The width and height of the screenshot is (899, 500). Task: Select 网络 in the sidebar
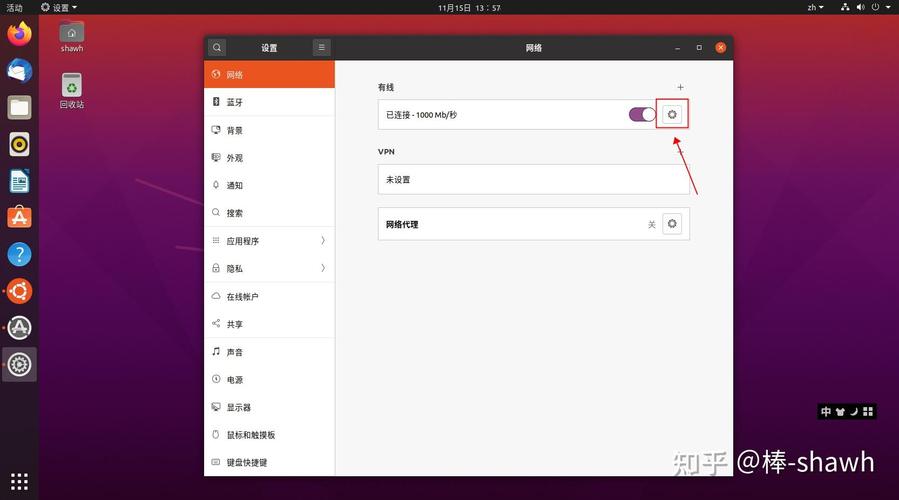coord(269,74)
